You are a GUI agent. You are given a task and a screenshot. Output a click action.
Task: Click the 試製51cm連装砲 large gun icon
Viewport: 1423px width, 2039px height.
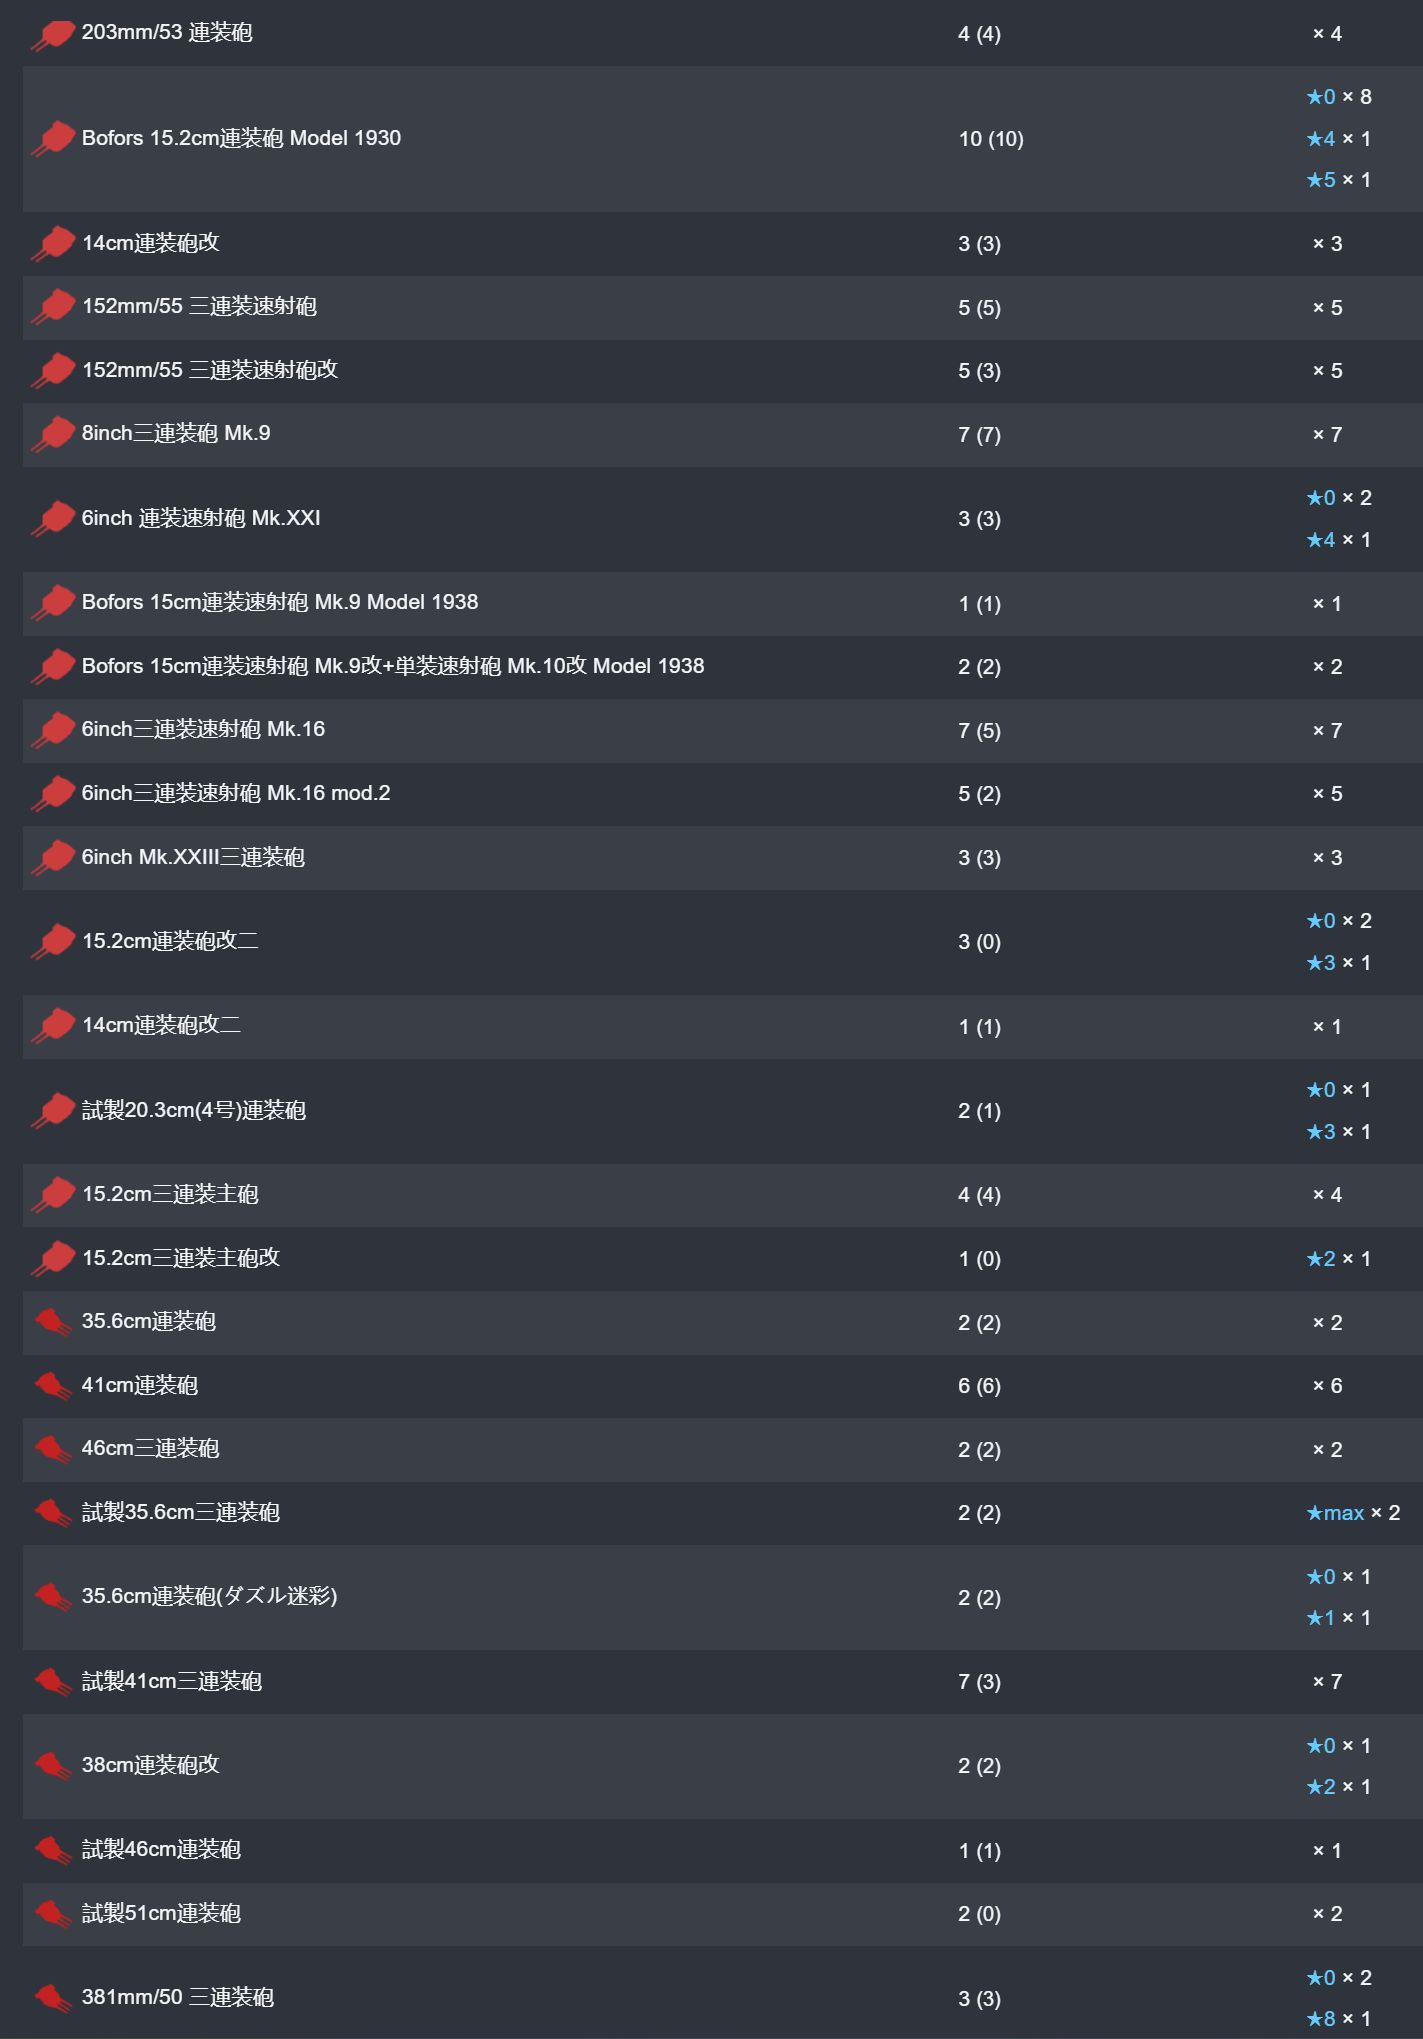[54, 1914]
